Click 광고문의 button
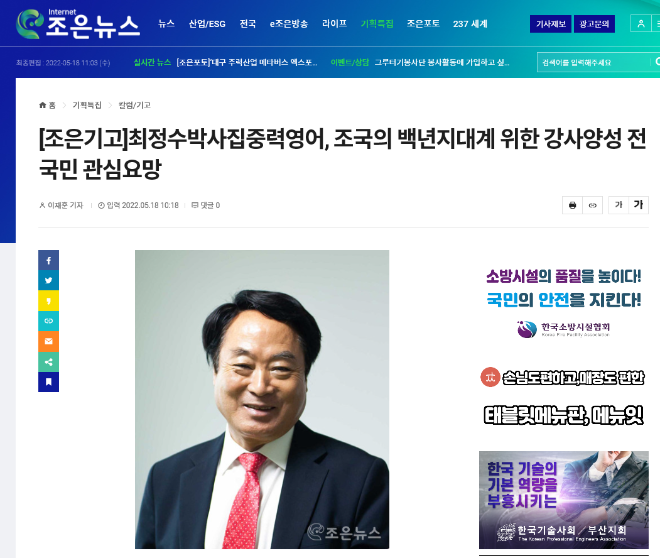Viewport: 660px width, 558px height. pyautogui.click(x=594, y=24)
